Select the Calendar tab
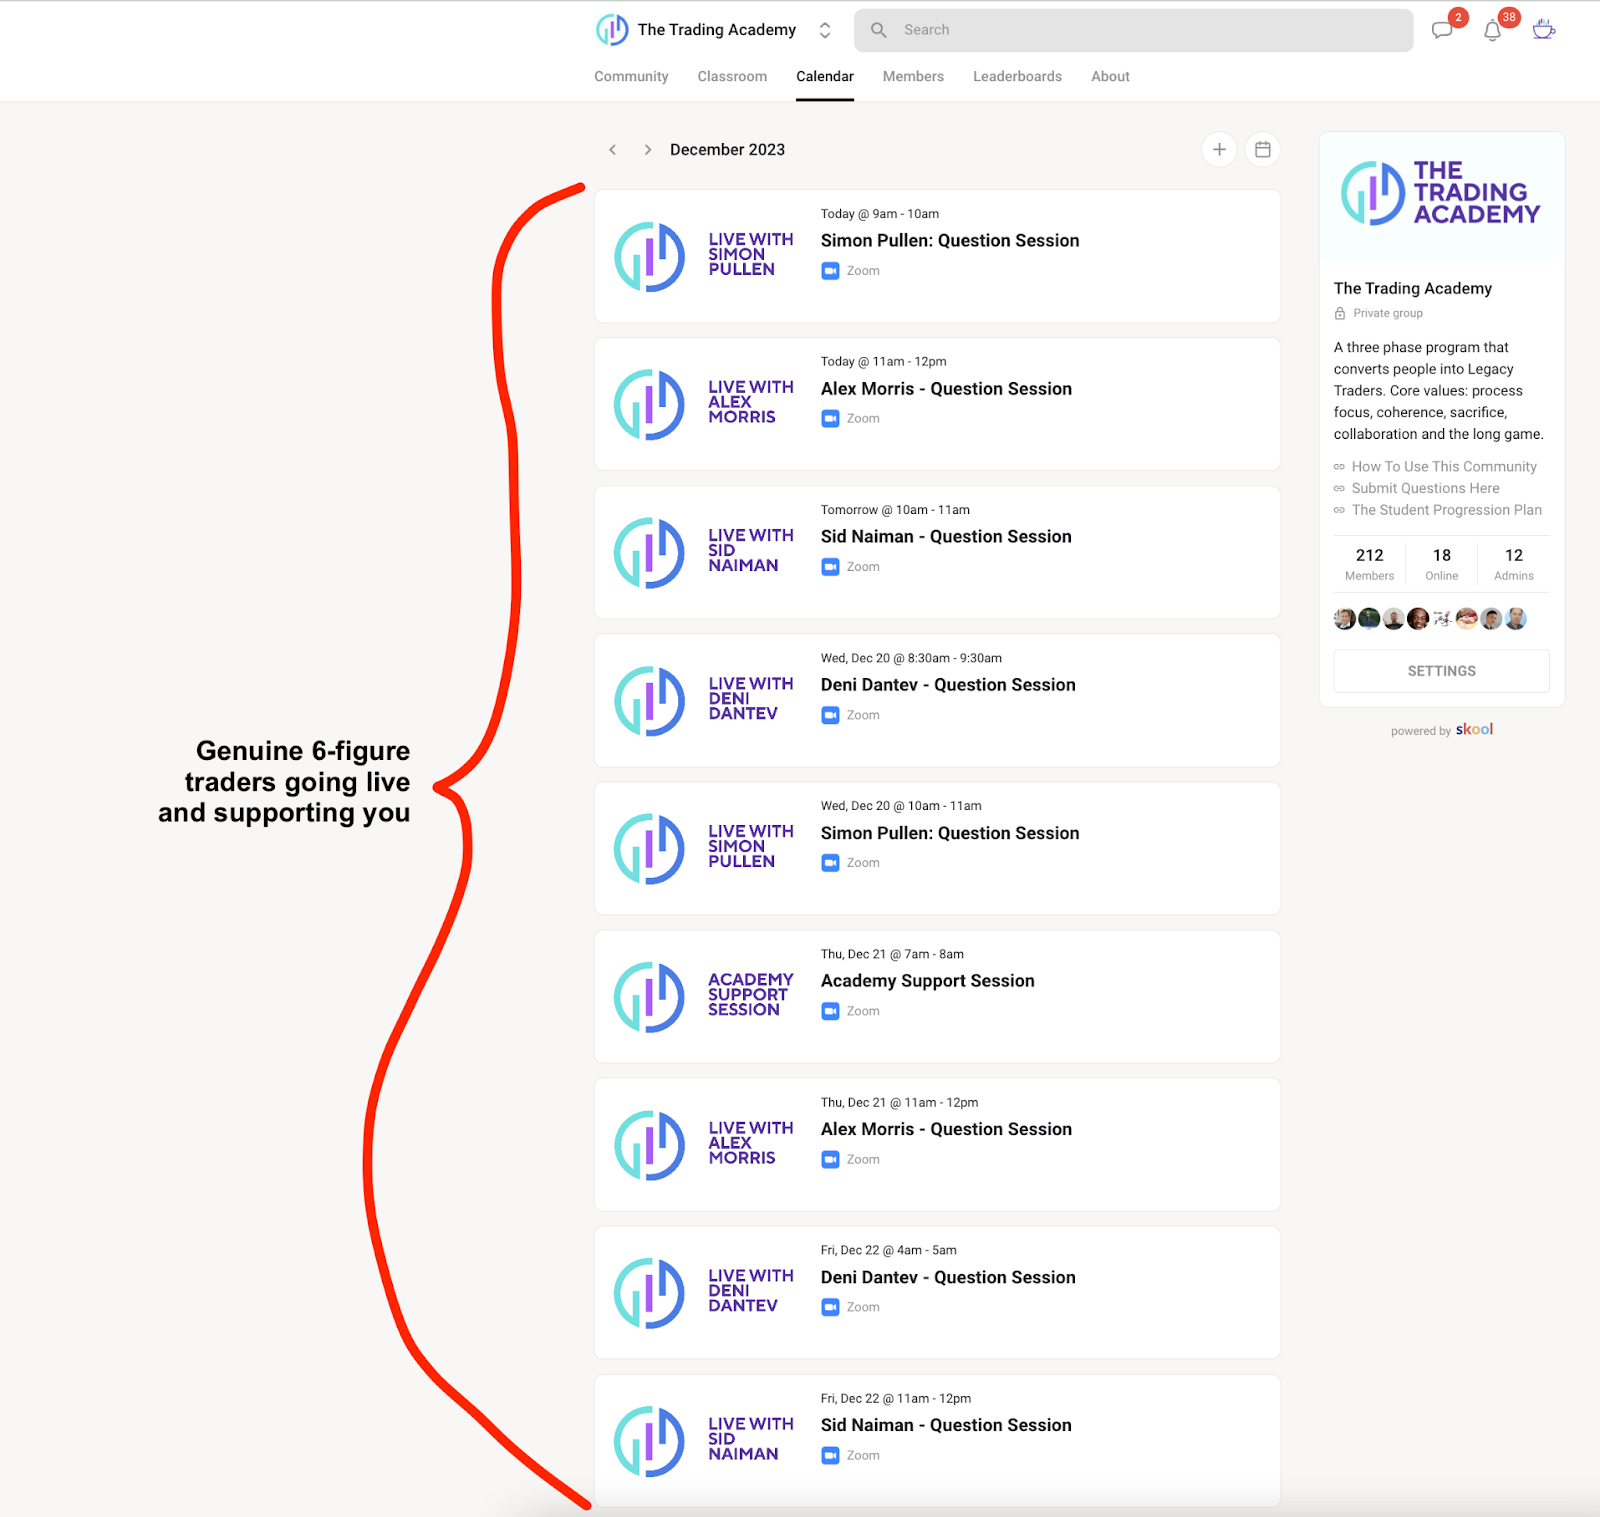The height and width of the screenshot is (1517, 1600). tap(825, 76)
